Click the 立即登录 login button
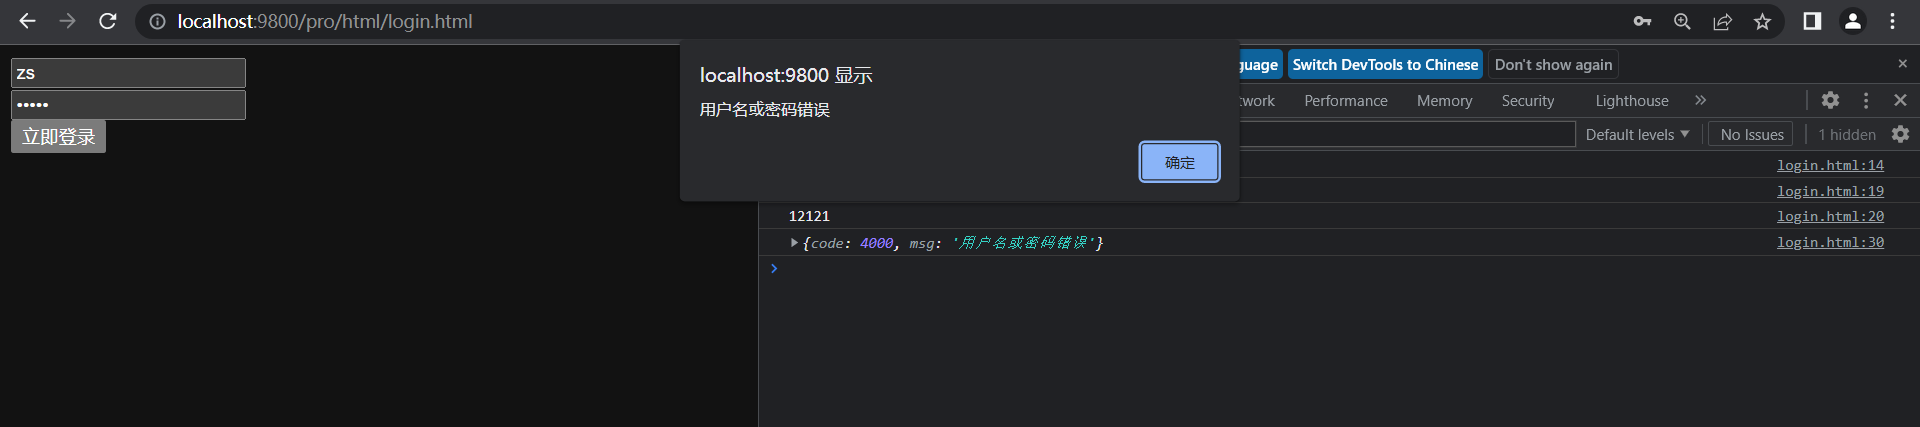This screenshot has width=1920, height=427. [x=58, y=137]
